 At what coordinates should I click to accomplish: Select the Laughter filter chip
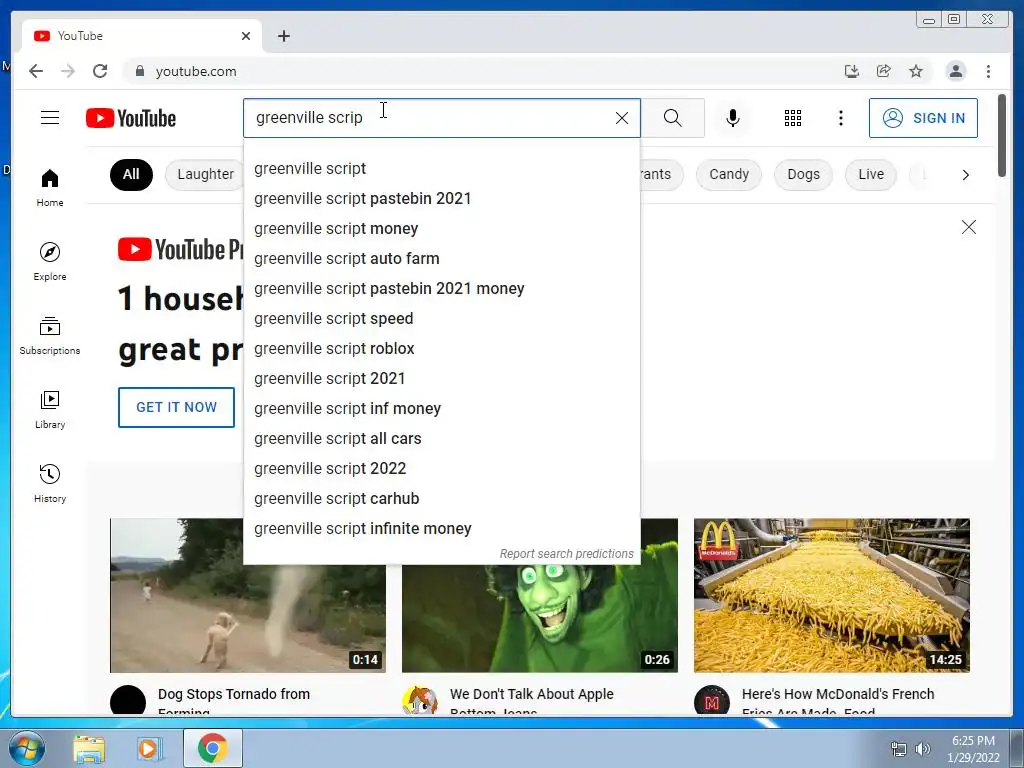point(204,174)
